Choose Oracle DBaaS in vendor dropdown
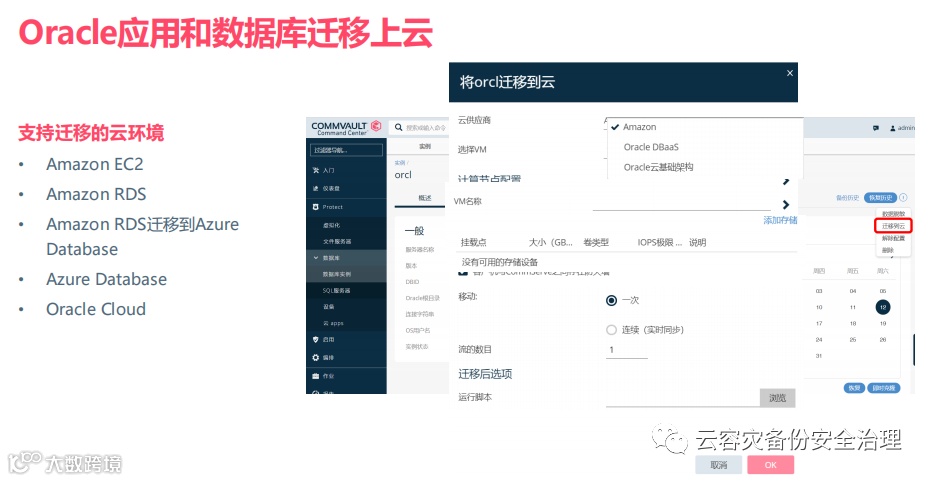Viewport: 932px width, 481px height. tap(651, 147)
